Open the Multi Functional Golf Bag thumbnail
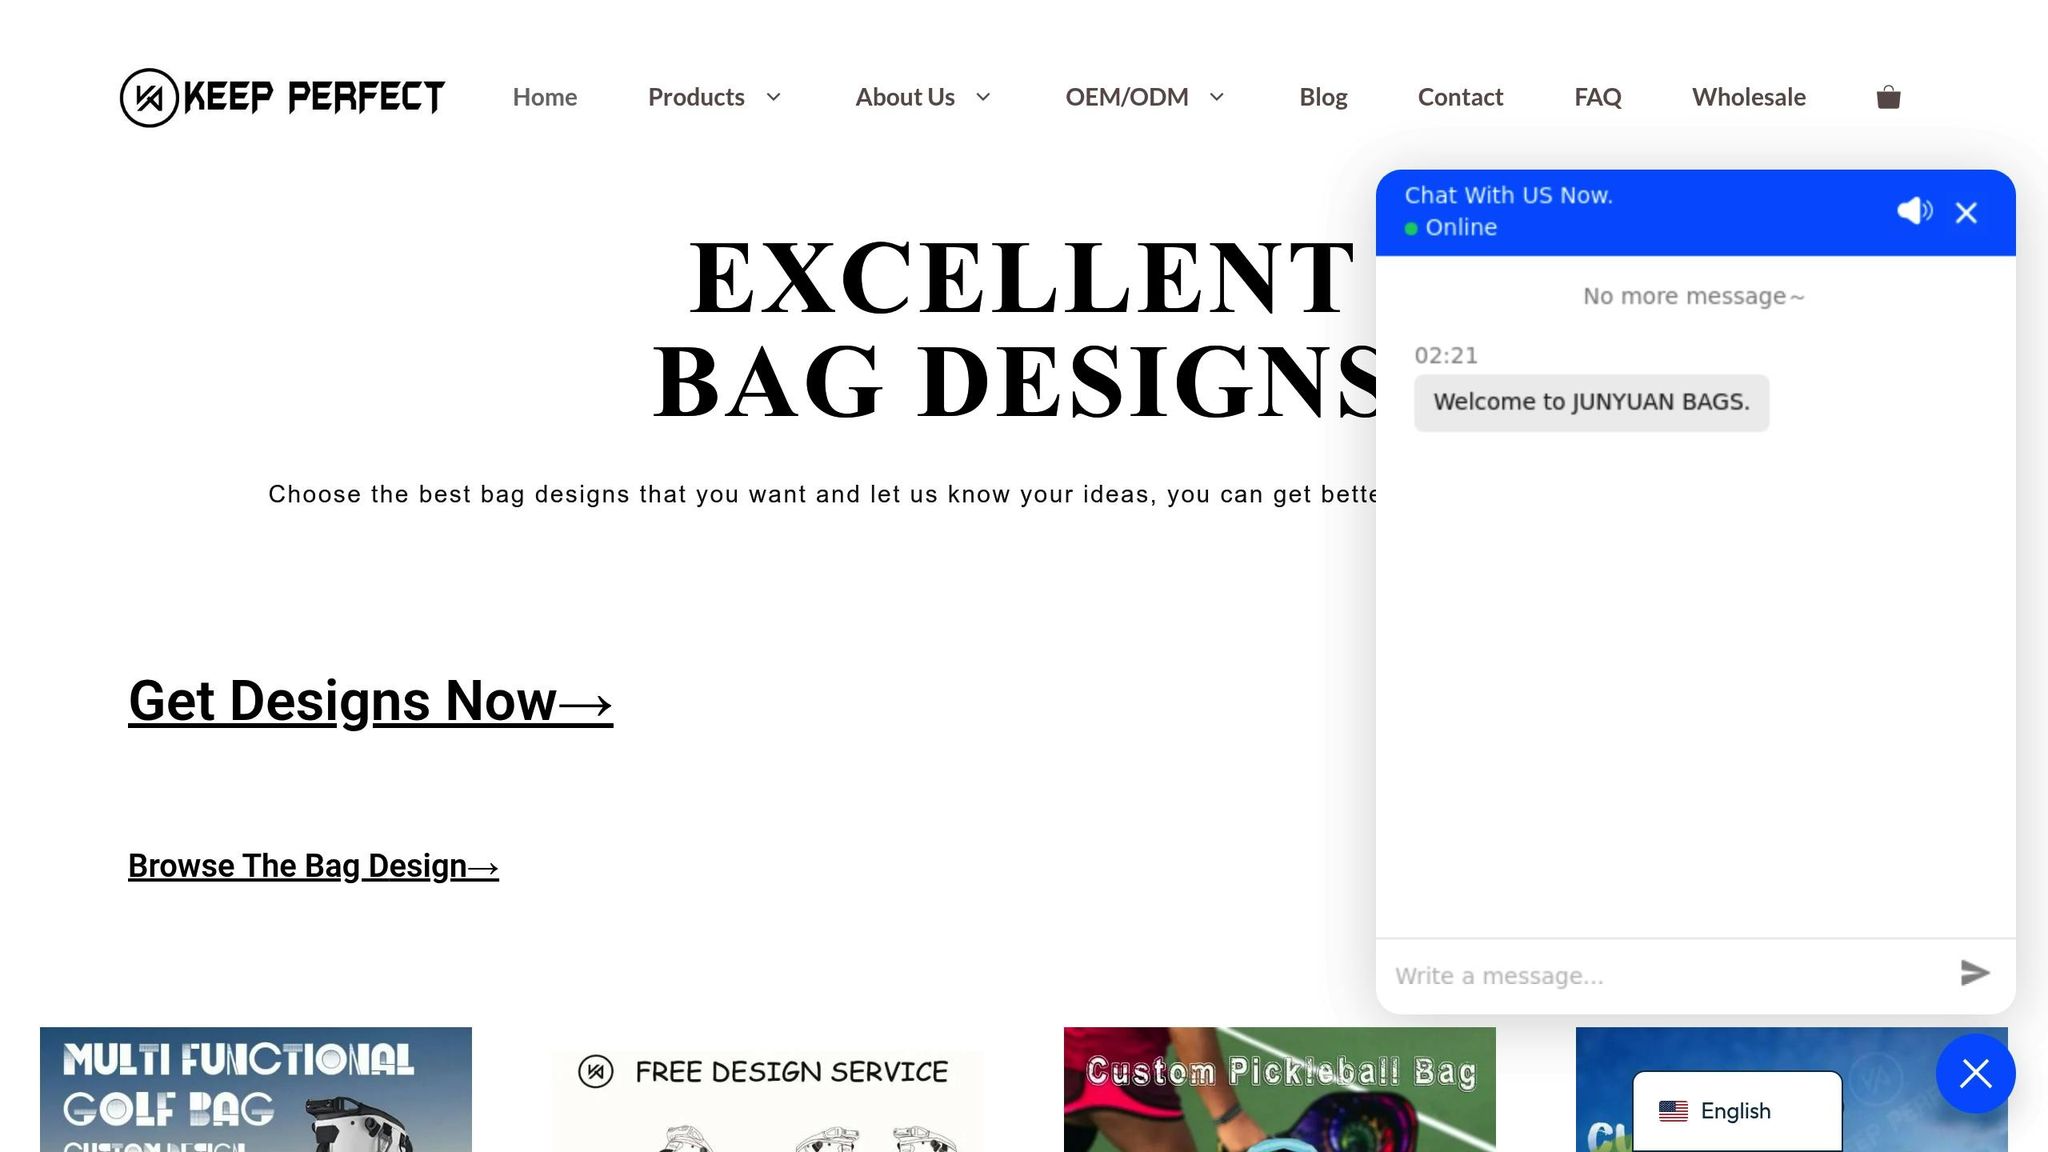 point(256,1089)
